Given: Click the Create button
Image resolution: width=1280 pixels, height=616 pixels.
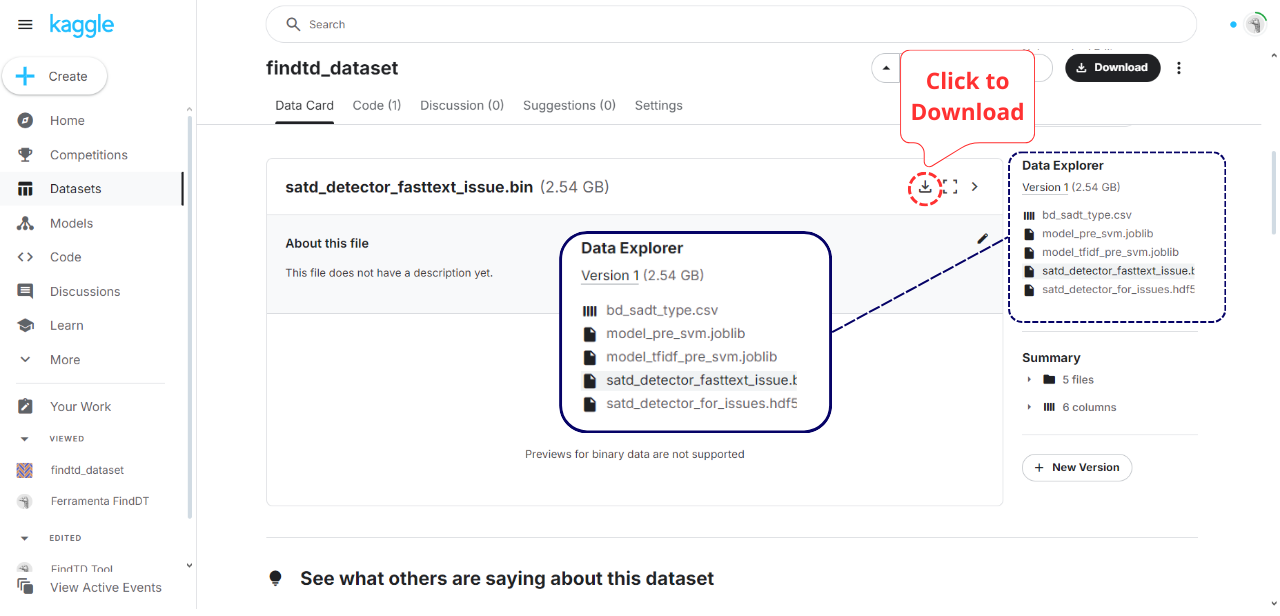Looking at the screenshot, I should pos(55,76).
